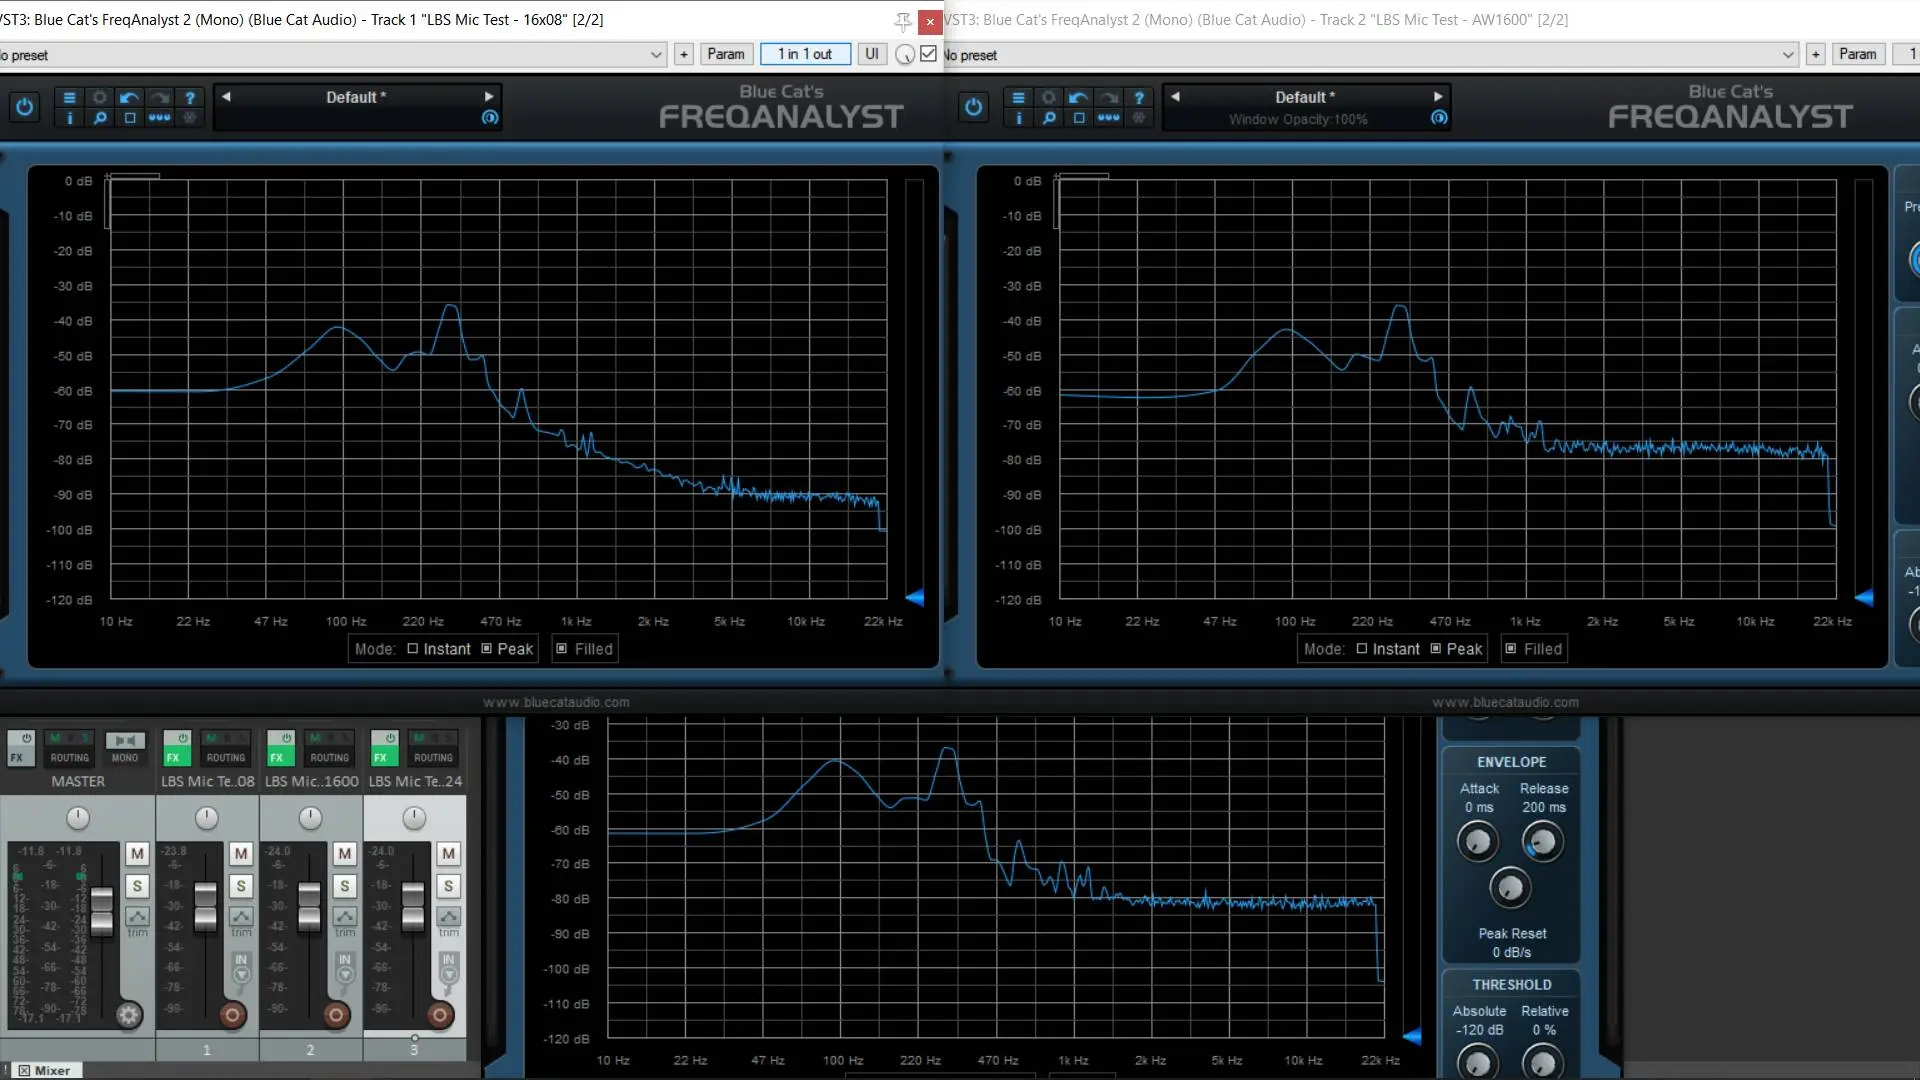Open Param menu in Track 1 FX window
The width and height of the screenshot is (1920, 1080).
[726, 54]
